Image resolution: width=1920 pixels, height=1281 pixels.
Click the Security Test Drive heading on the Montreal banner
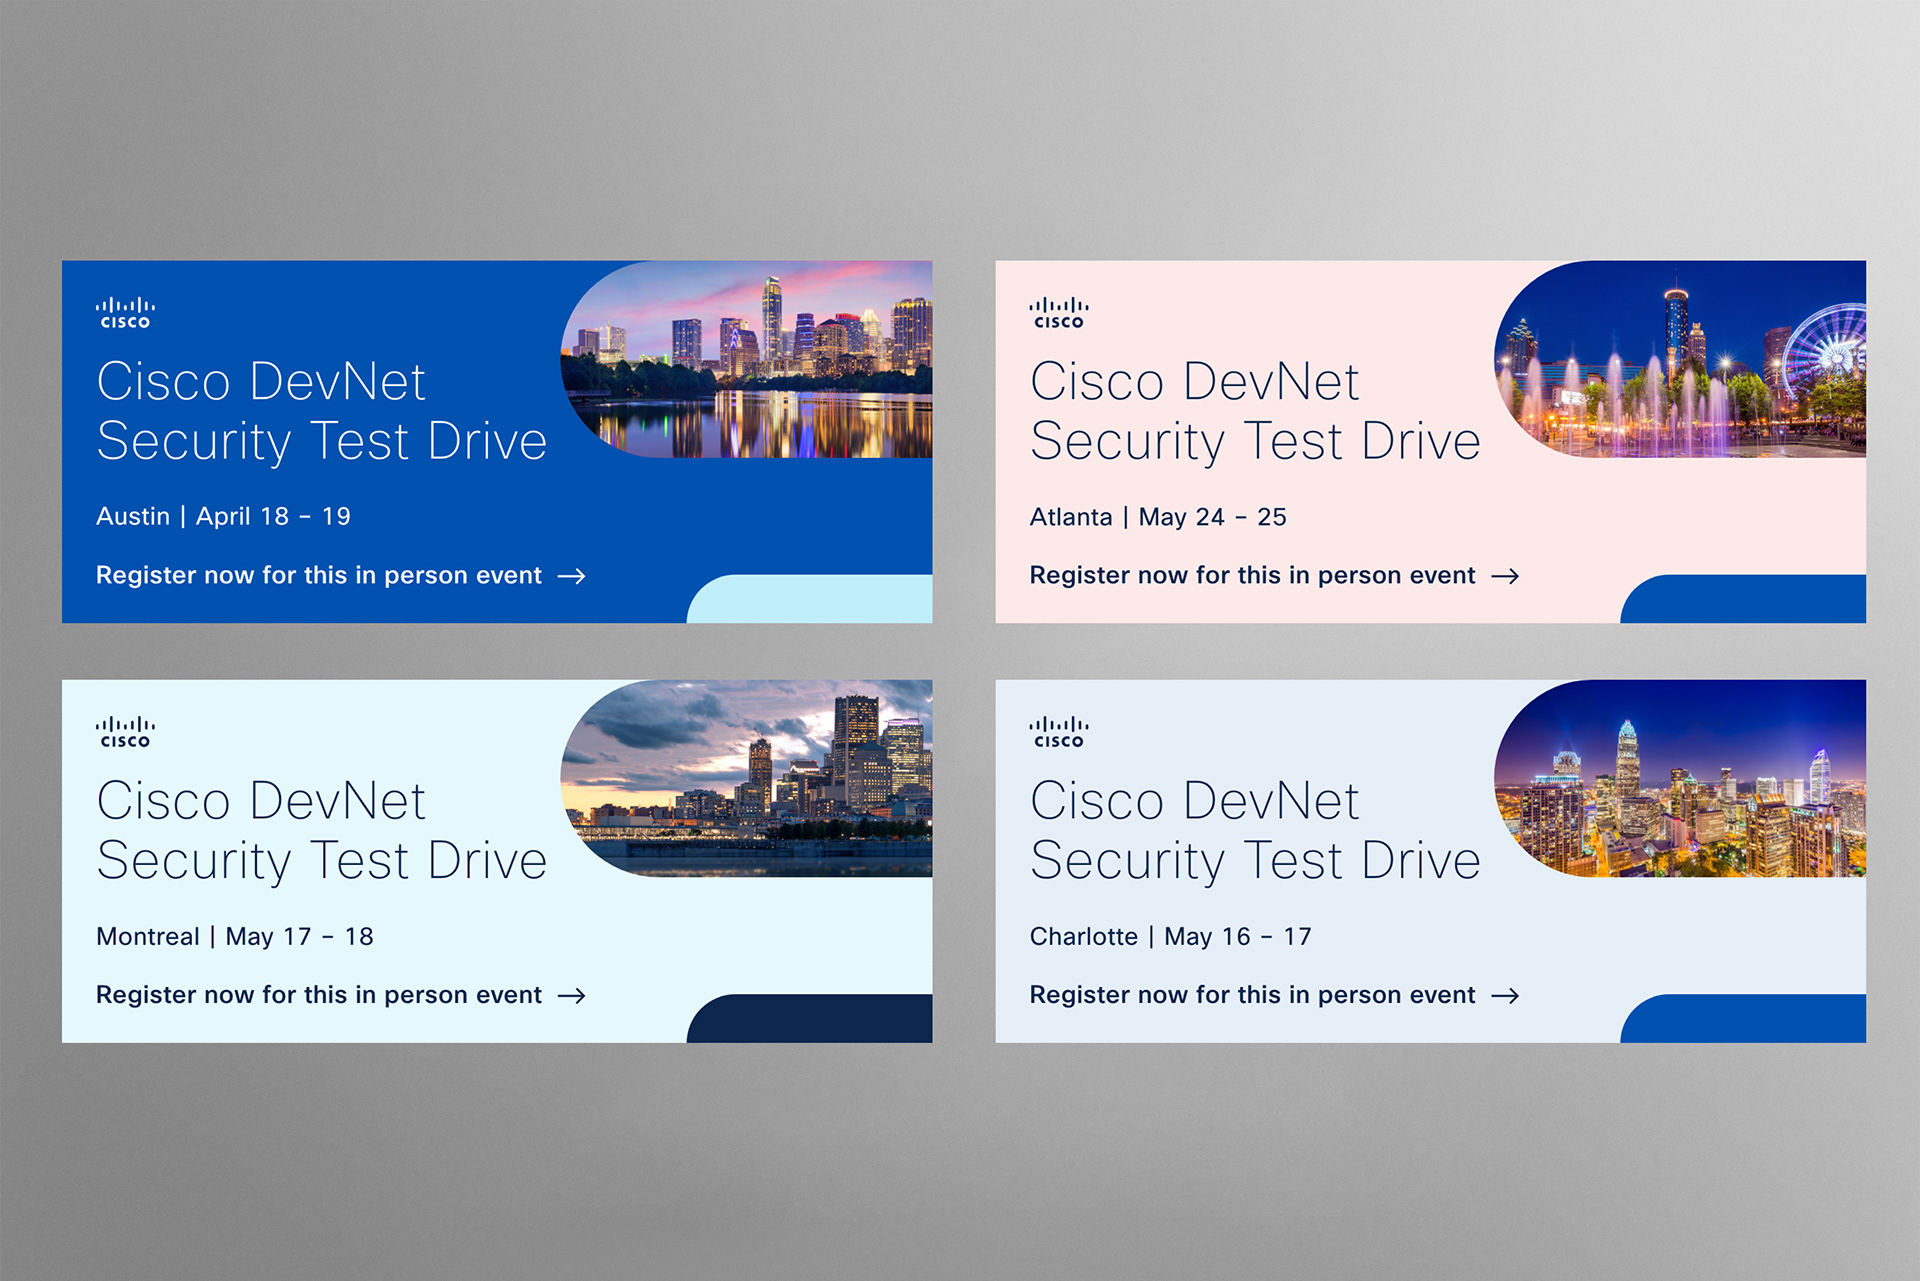(x=322, y=830)
